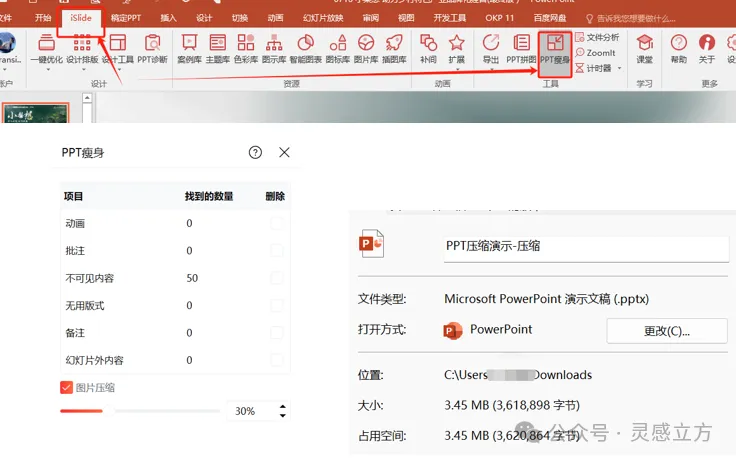Open the 图片库 picture library
This screenshot has width=736, height=462.
point(366,43)
